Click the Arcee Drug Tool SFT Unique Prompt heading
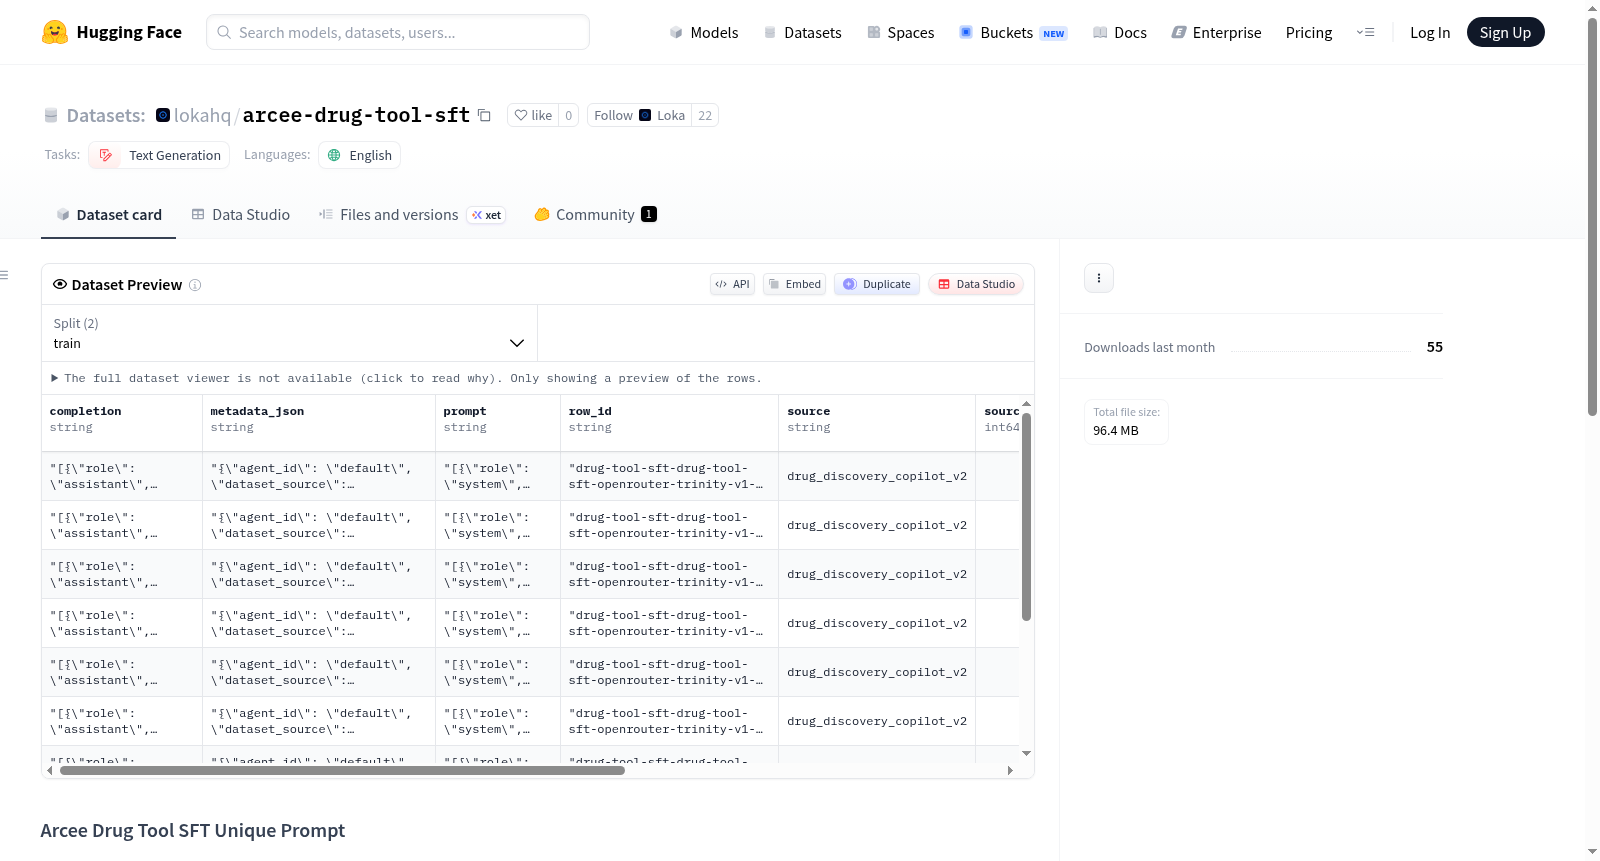The width and height of the screenshot is (1600, 861). [x=193, y=831]
